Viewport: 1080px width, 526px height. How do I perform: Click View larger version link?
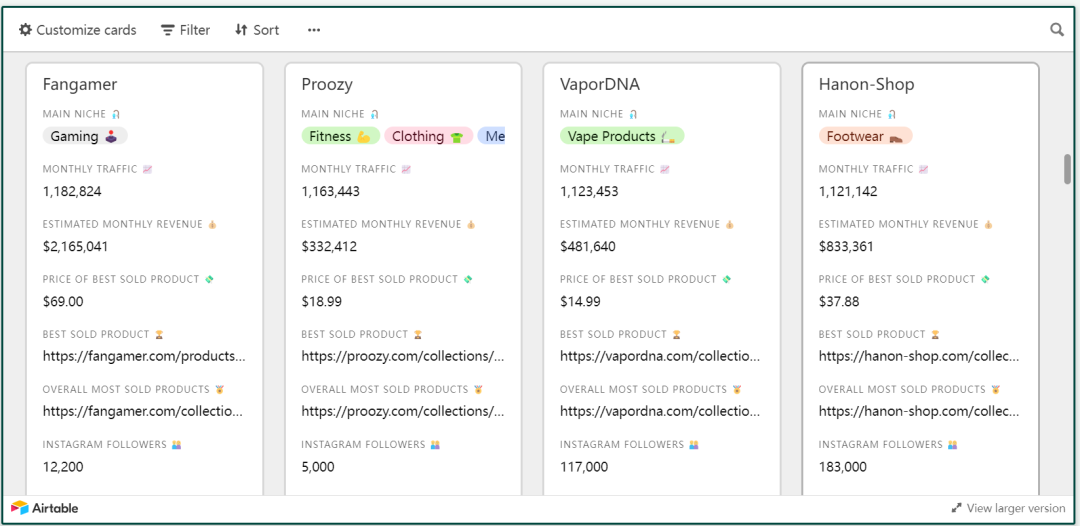(1008, 508)
